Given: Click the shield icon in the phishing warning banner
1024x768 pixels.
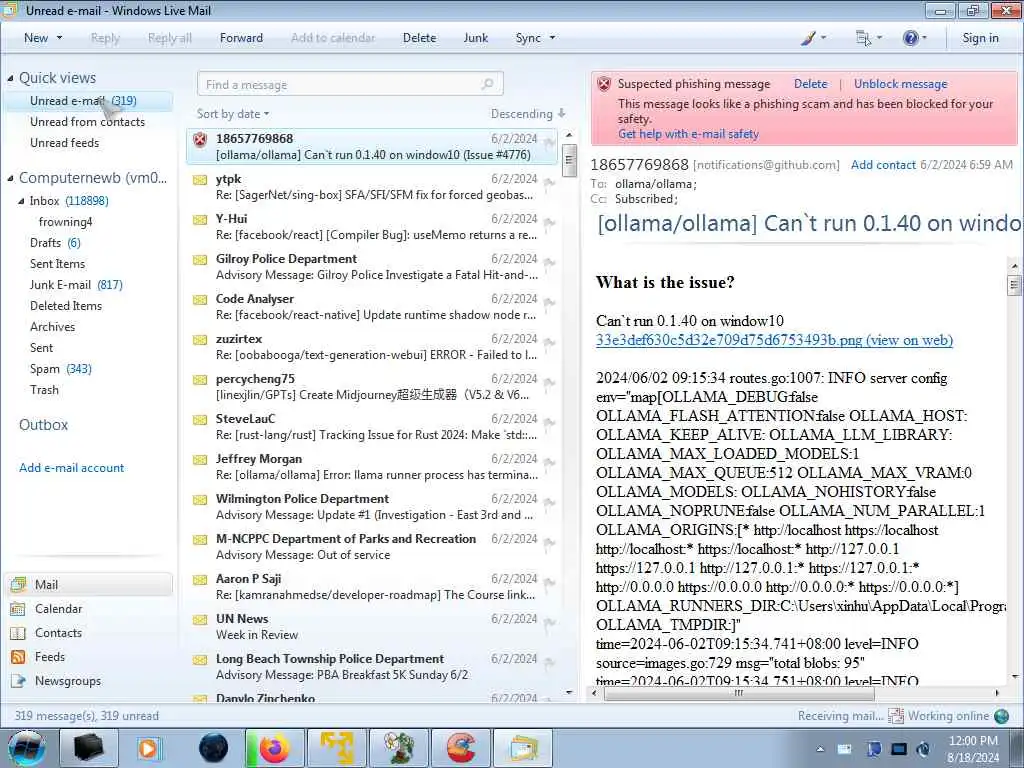Looking at the screenshot, I should [x=604, y=84].
